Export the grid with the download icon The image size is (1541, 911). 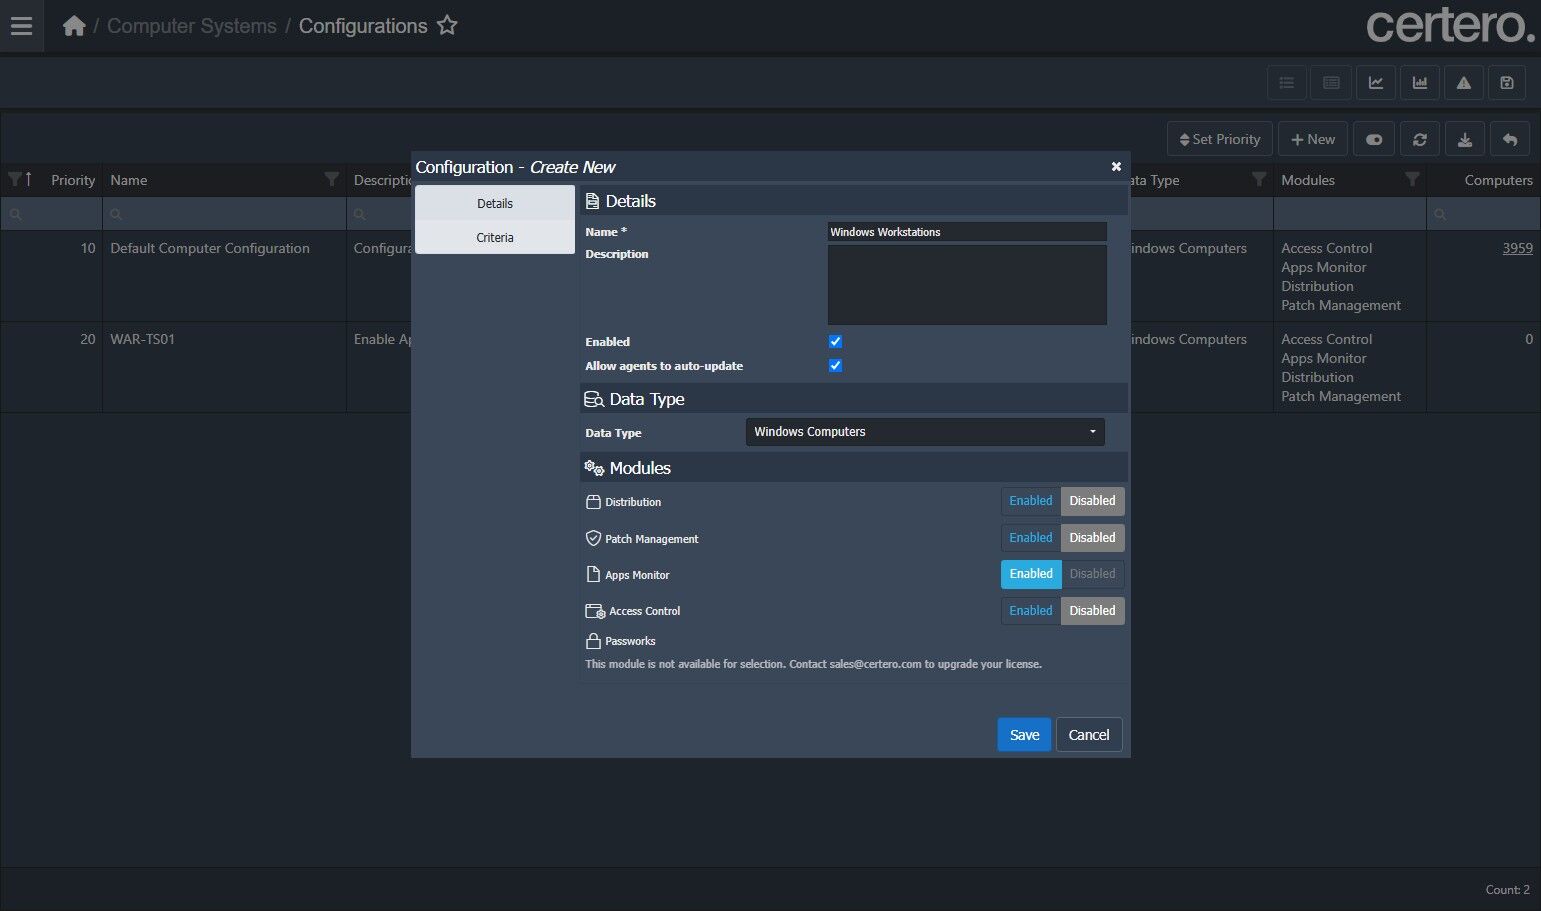1465,140
